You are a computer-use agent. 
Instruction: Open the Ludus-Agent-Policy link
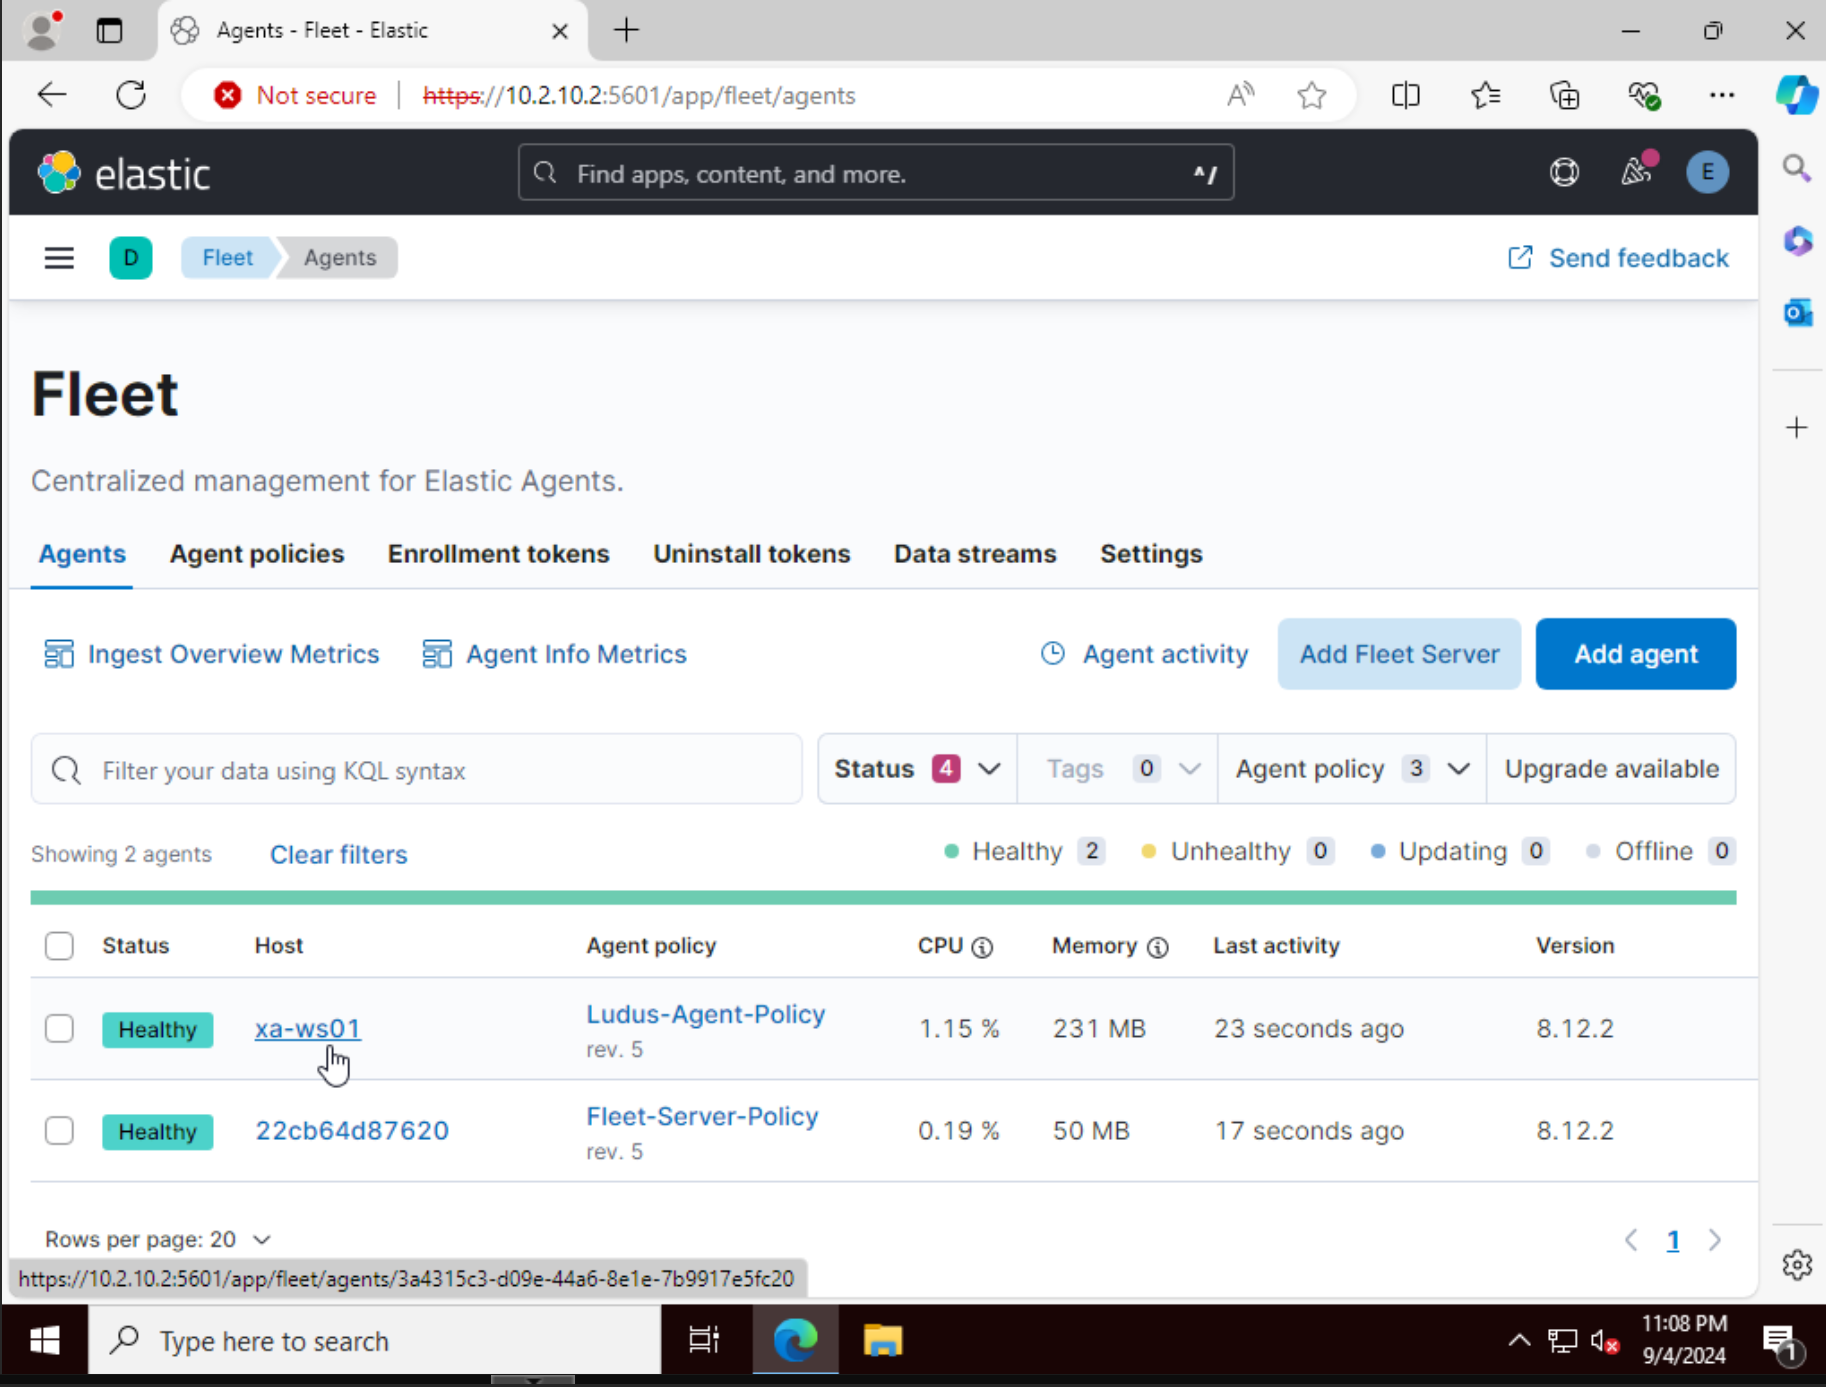pos(706,1014)
